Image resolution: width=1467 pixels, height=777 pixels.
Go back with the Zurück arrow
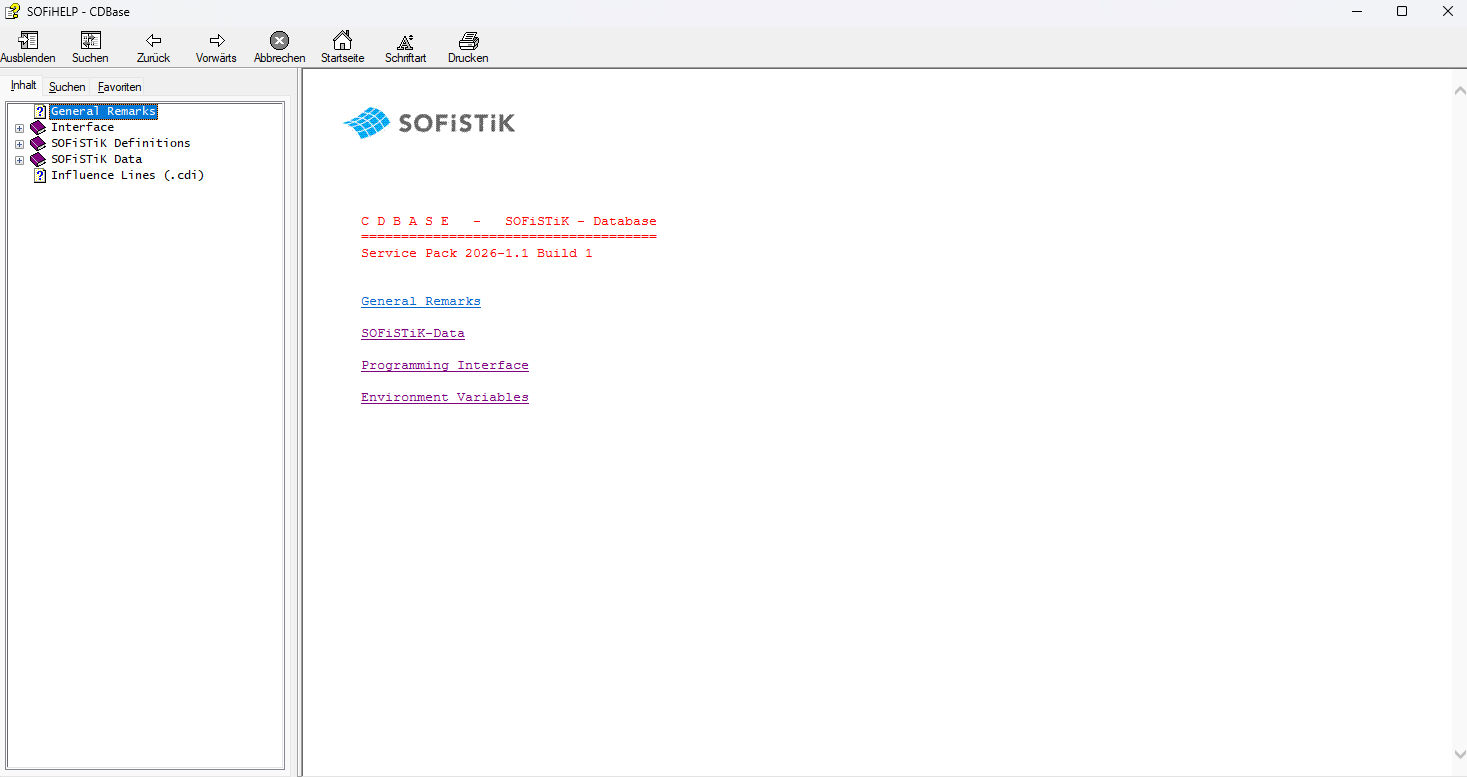[153, 41]
